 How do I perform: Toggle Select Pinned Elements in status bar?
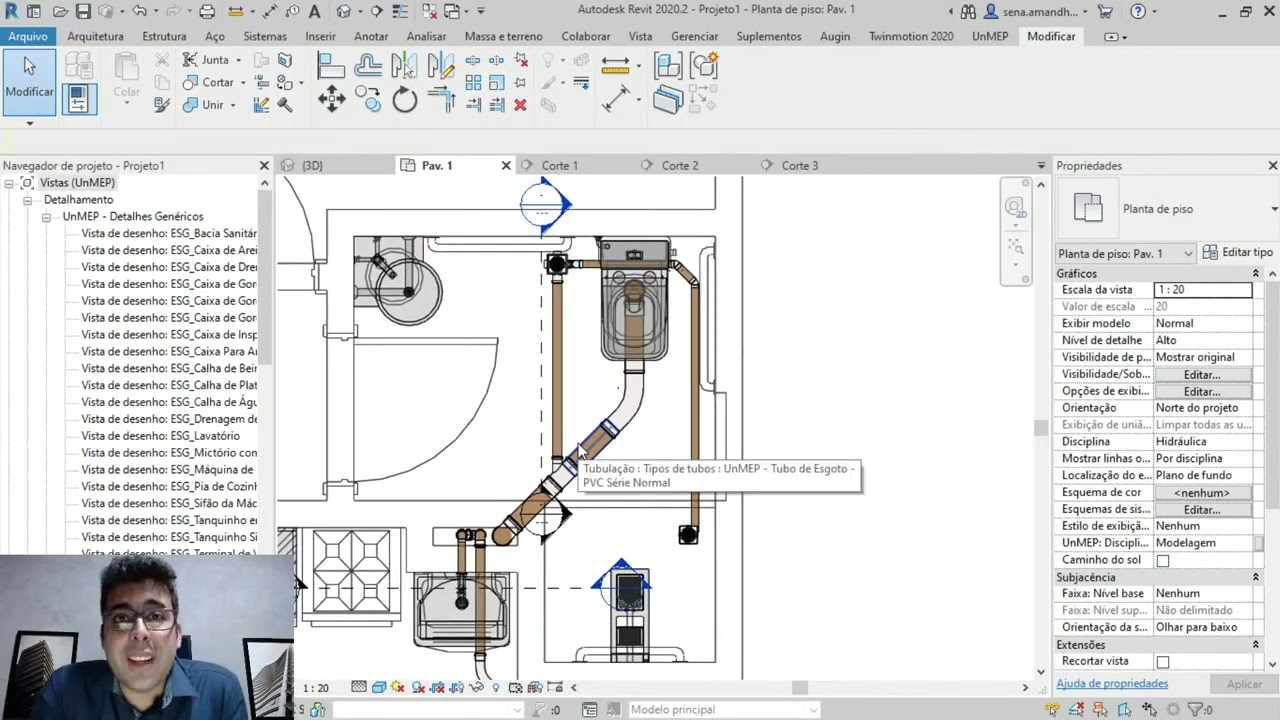pyautogui.click(x=1100, y=709)
